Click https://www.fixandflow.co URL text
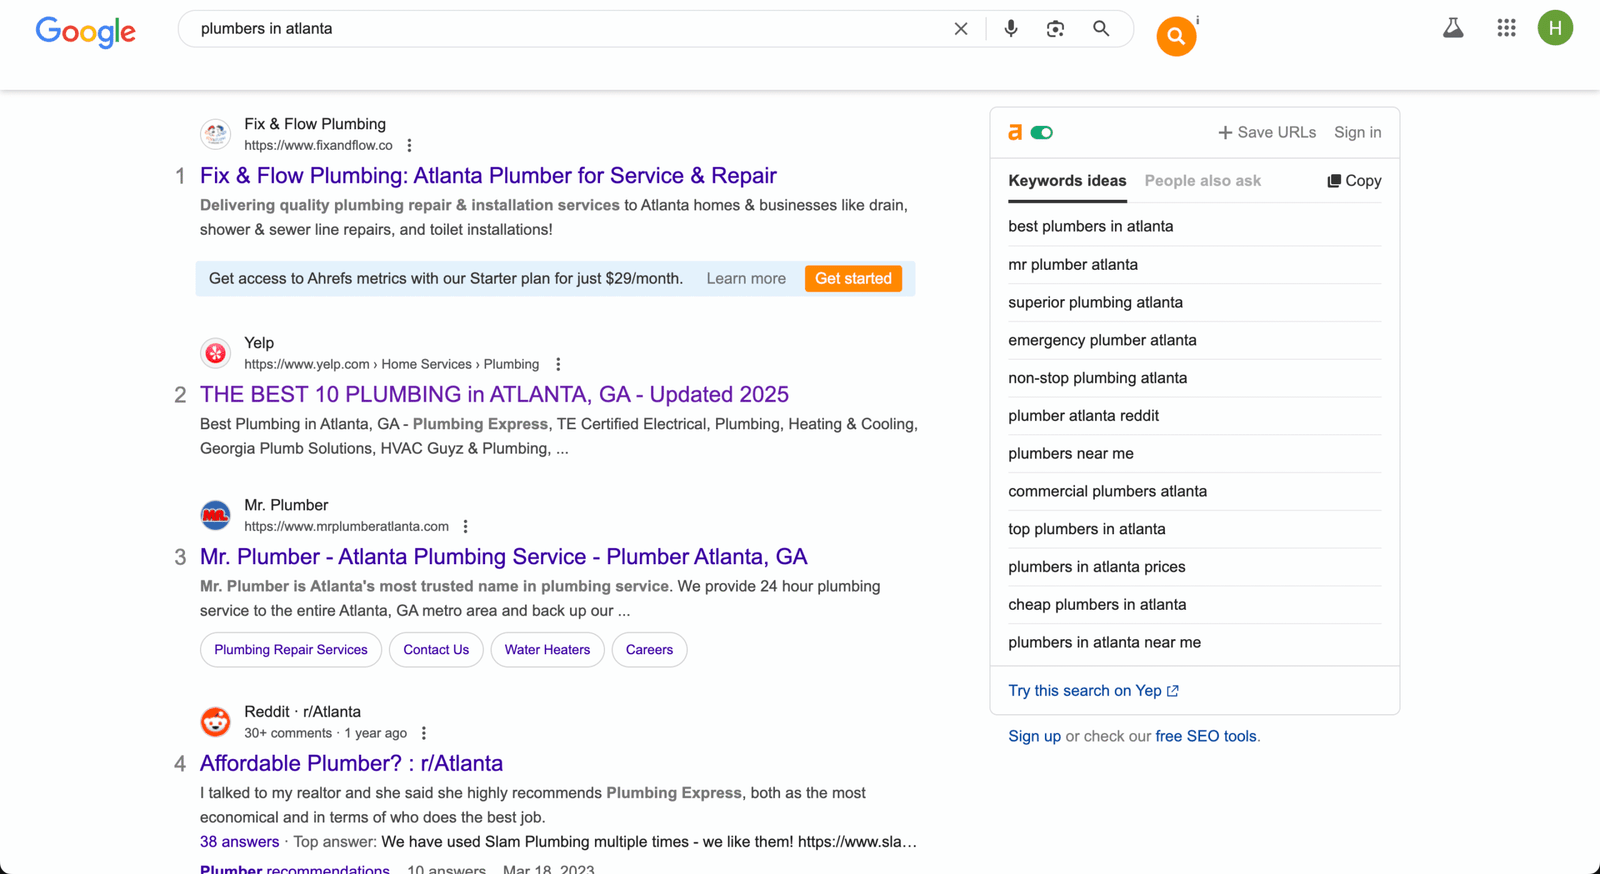Screen dimensions: 1600x874 click(x=318, y=146)
